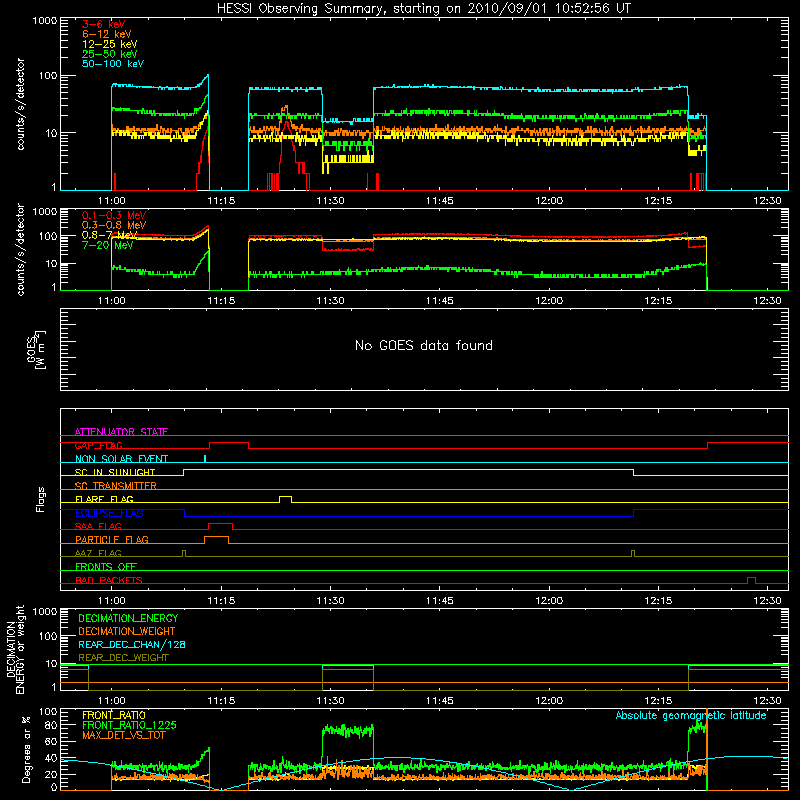Click the red BAD_PACKETS pulse on the timeline
The image size is (800, 800).
752,580
